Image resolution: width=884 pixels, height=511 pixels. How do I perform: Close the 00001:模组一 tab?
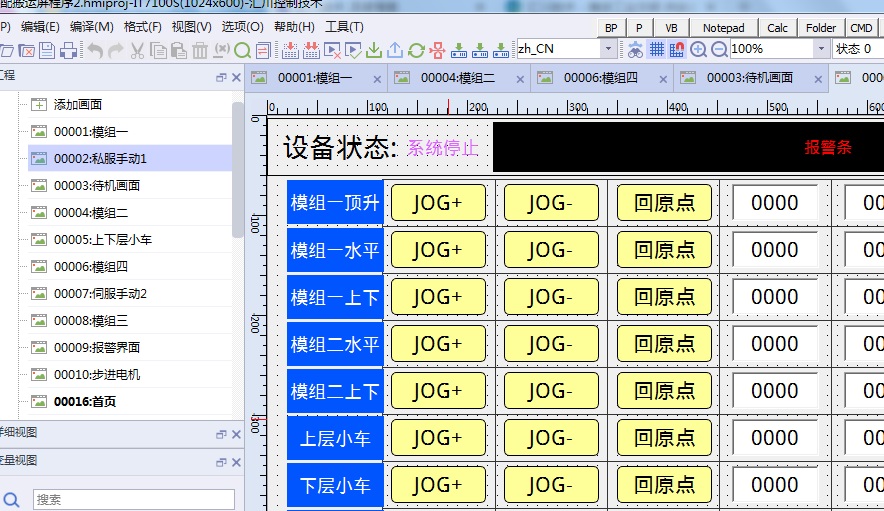(377, 79)
